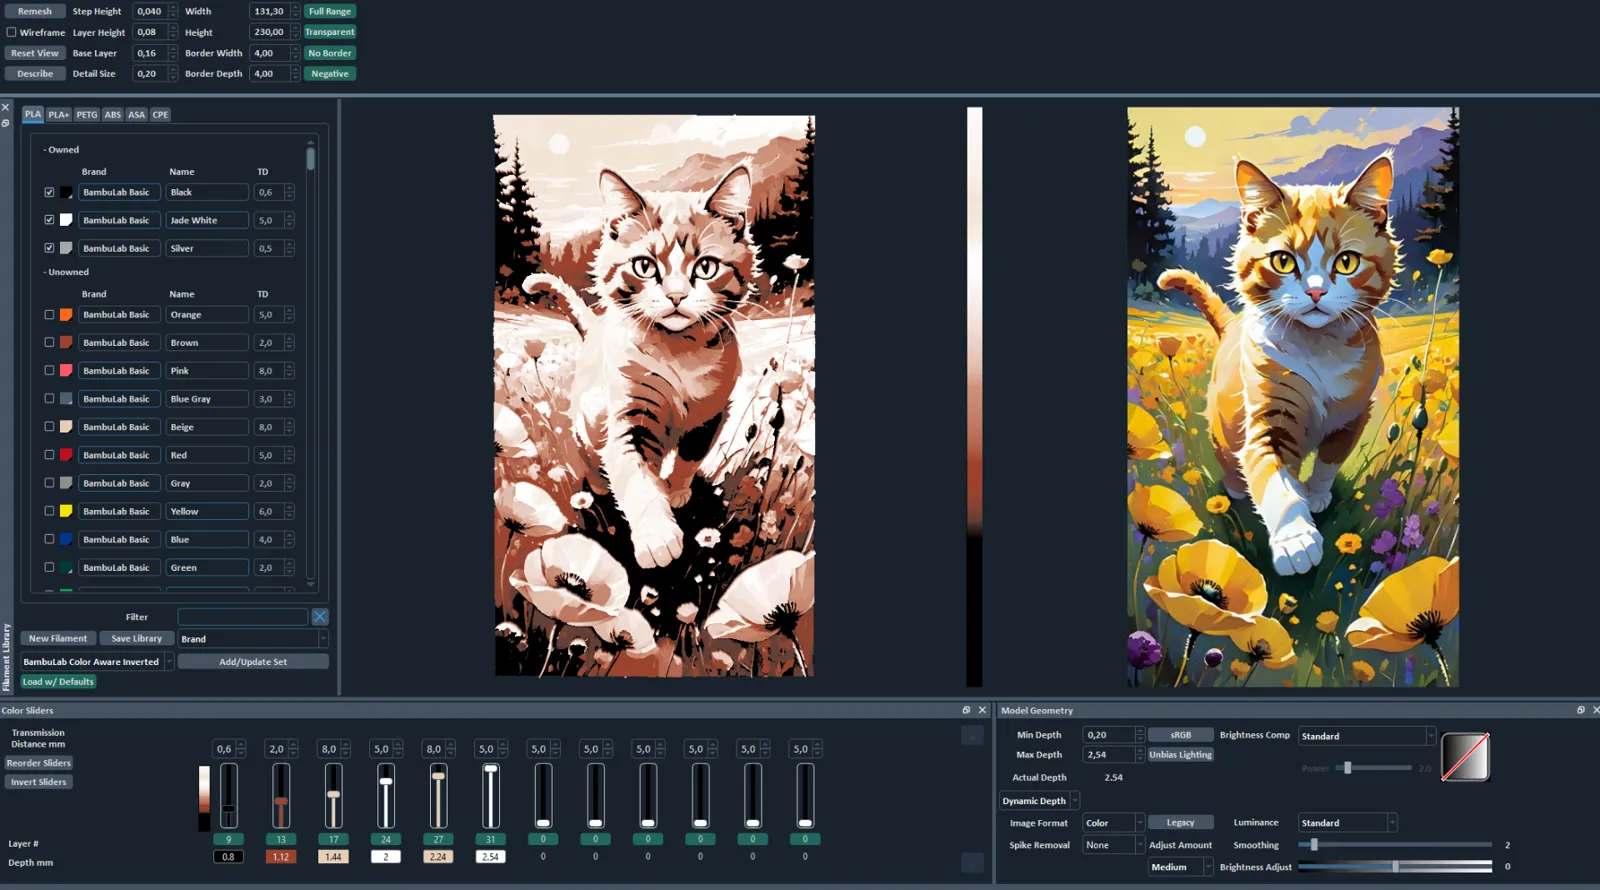Click the Pink filament color swatch
Image resolution: width=1600 pixels, height=890 pixels.
66,371
